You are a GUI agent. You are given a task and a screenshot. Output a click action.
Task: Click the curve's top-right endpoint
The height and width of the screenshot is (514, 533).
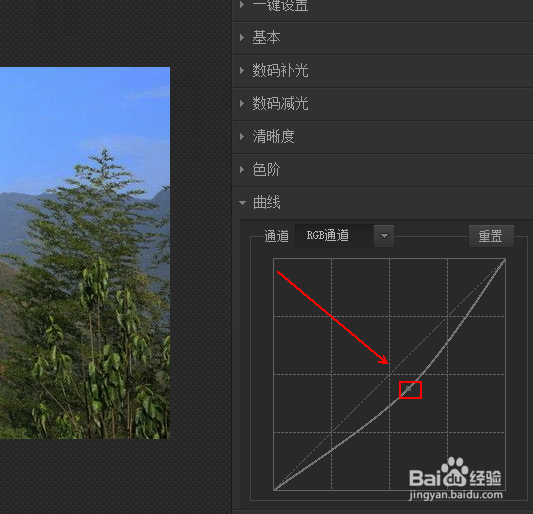[504, 260]
